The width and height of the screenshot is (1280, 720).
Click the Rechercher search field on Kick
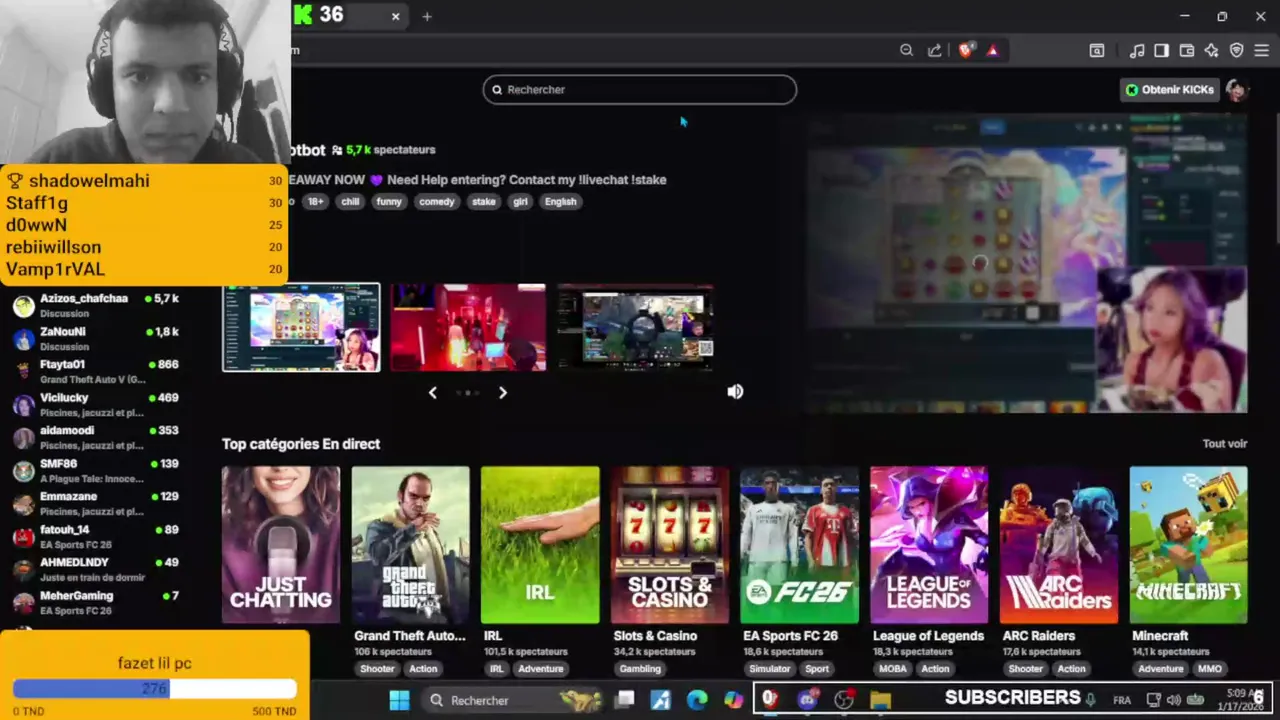tap(640, 89)
